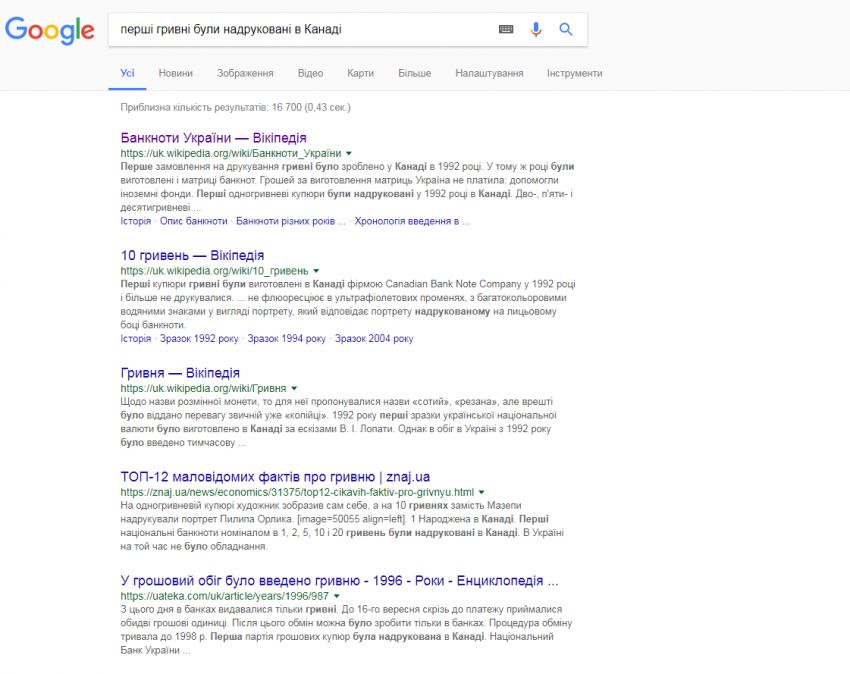This screenshot has width=850, height=674.
Task: Click snippet starting На одногривневій купюрі
Action: (342, 526)
